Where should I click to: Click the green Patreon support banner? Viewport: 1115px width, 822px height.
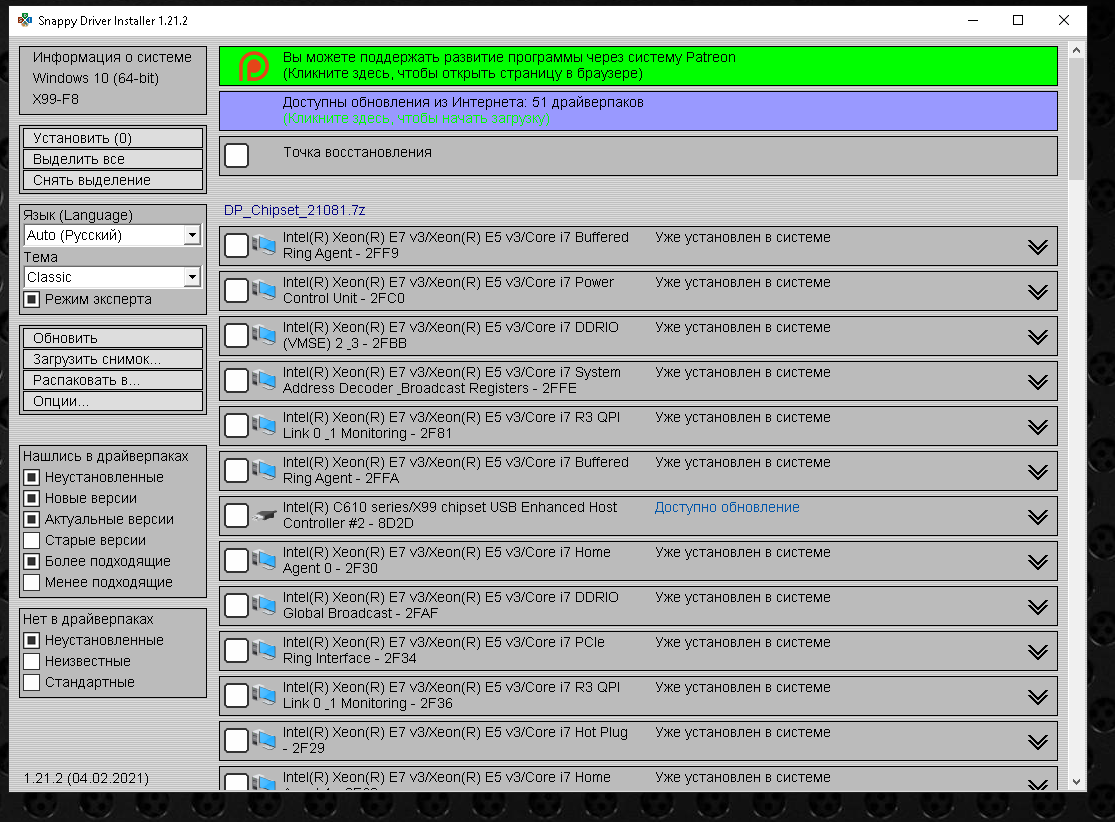click(639, 65)
